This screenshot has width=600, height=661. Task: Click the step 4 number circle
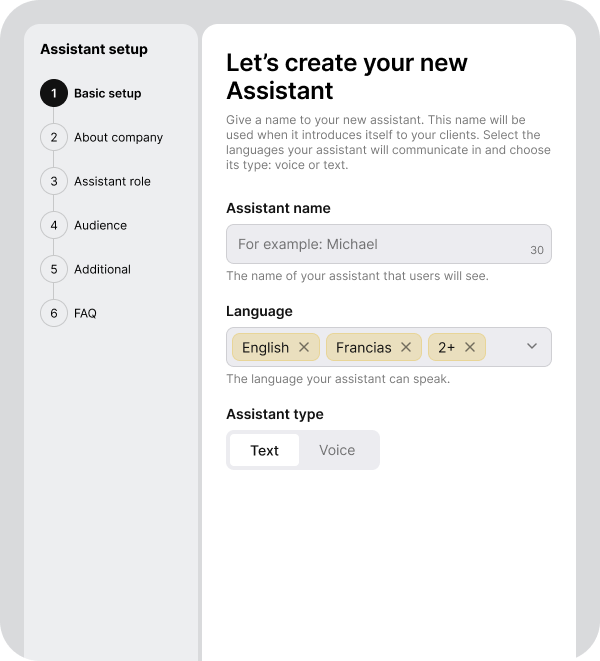(54, 225)
